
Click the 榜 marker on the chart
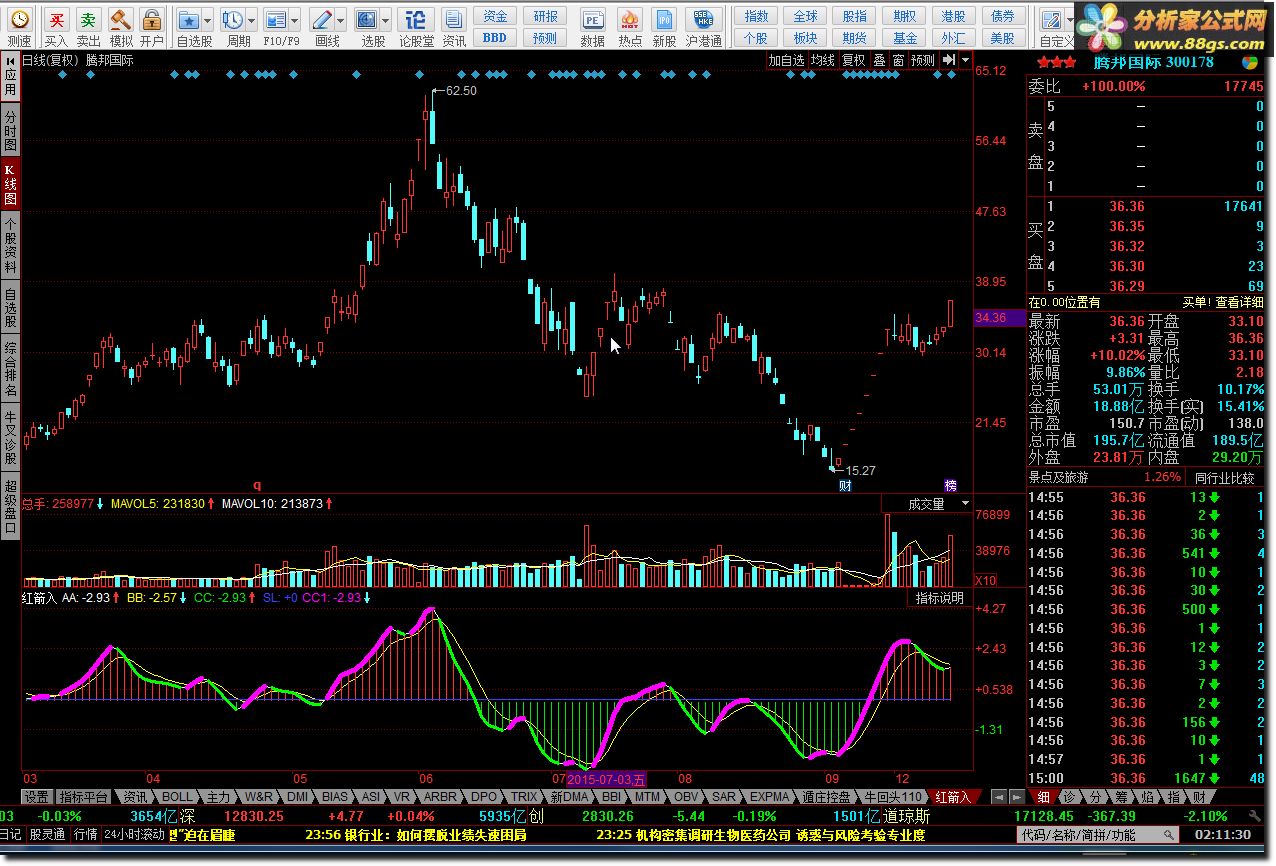(x=951, y=486)
